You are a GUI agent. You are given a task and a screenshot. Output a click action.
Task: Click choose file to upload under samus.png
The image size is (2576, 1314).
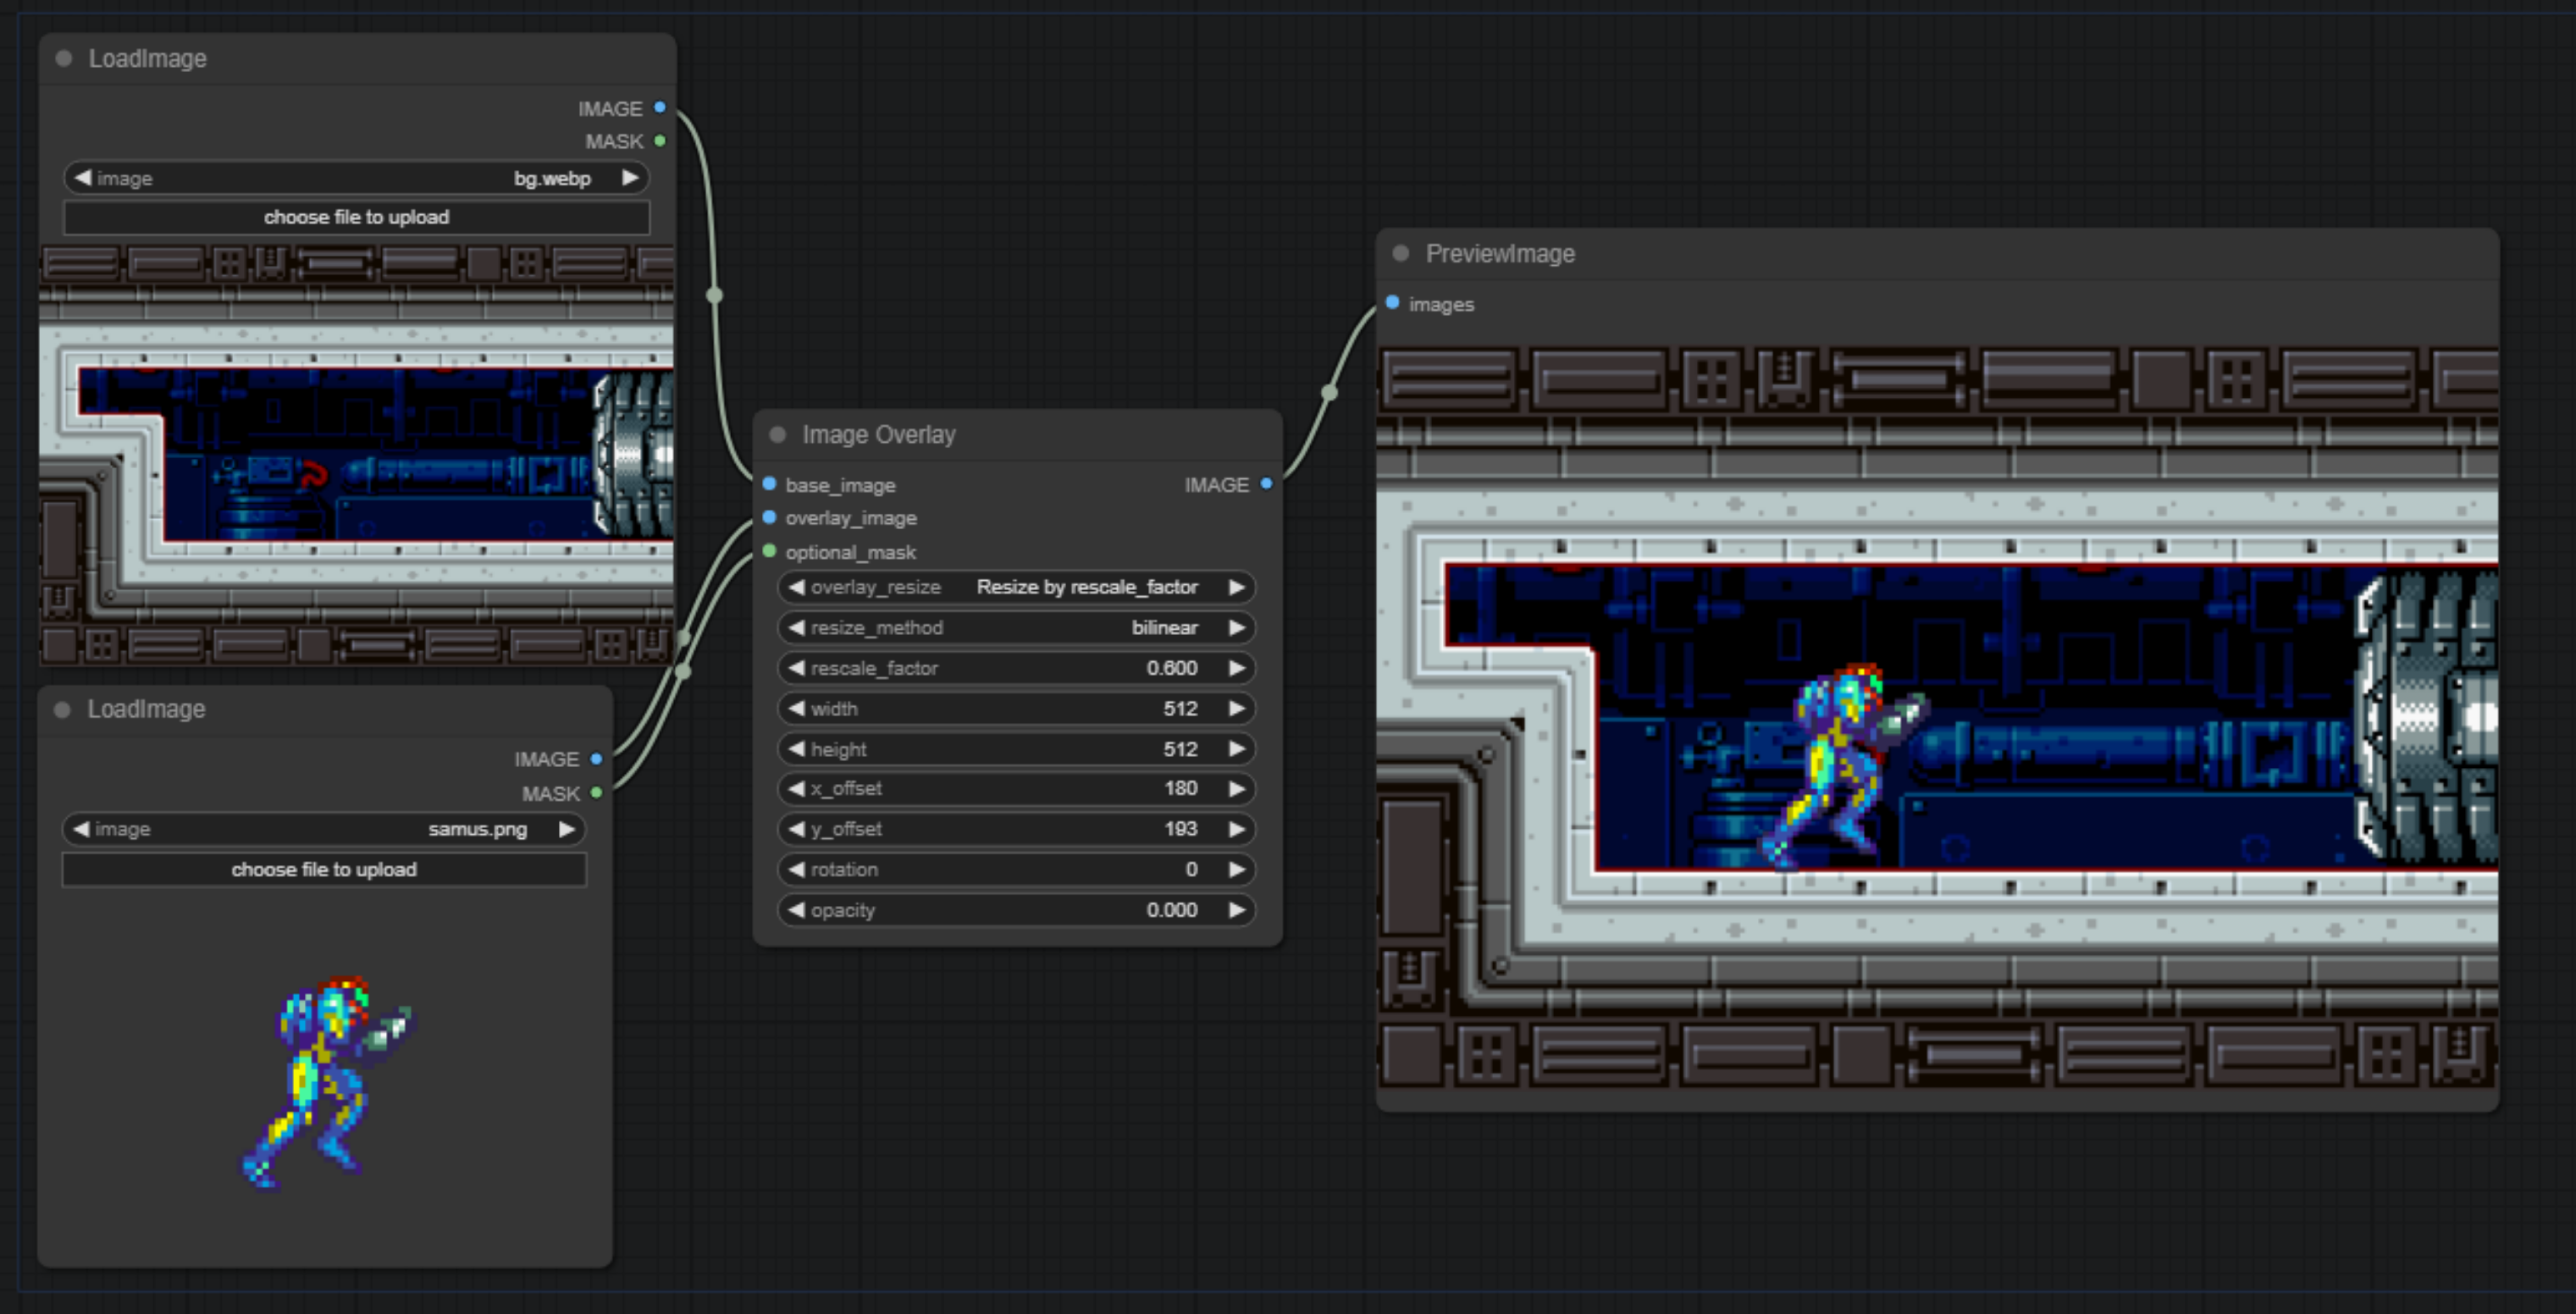323,870
